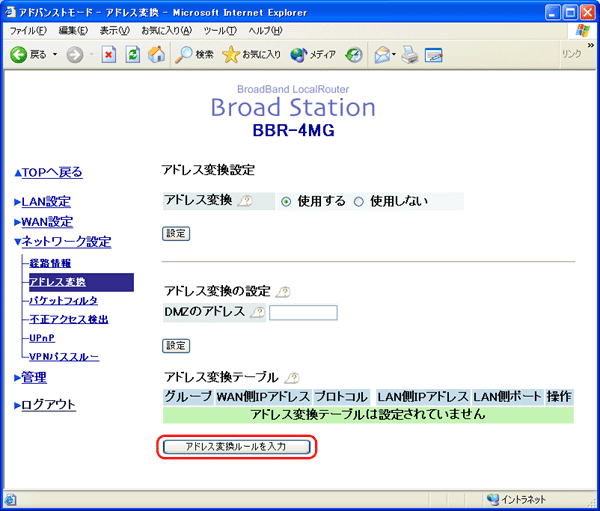Click the DMZ address input field

click(303, 312)
